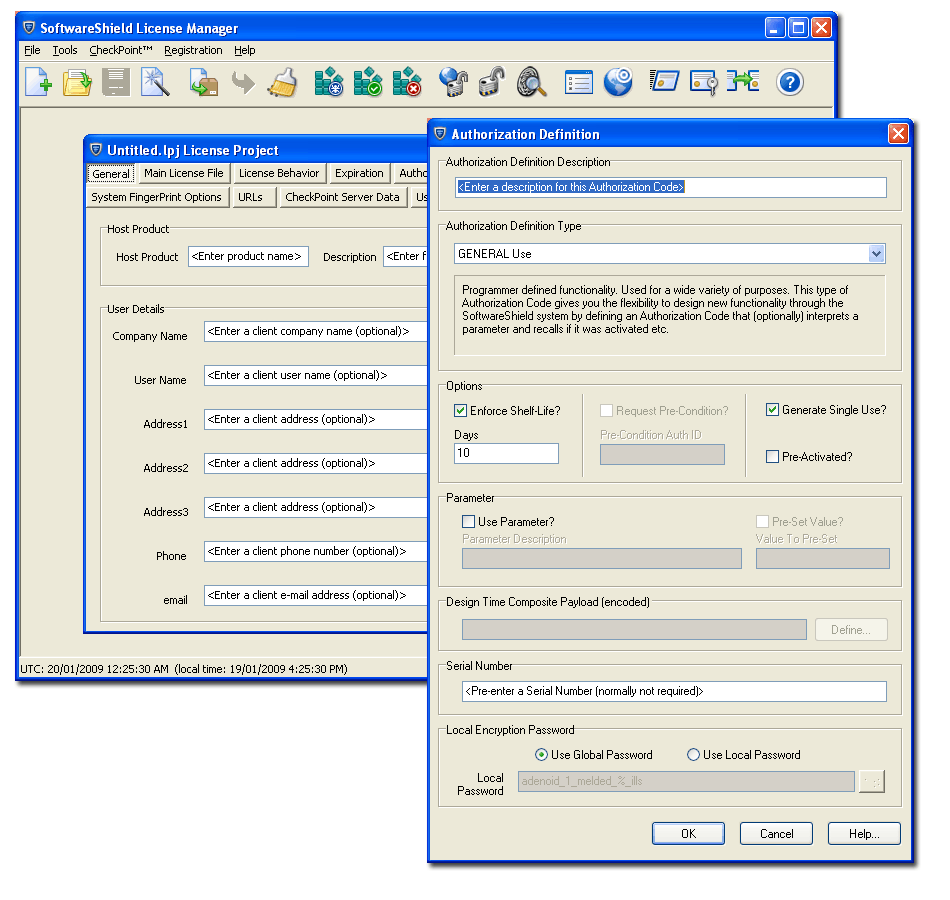Screen dimensions: 950x900
Task: Switch to the Main License File tab
Action: pyautogui.click(x=184, y=173)
